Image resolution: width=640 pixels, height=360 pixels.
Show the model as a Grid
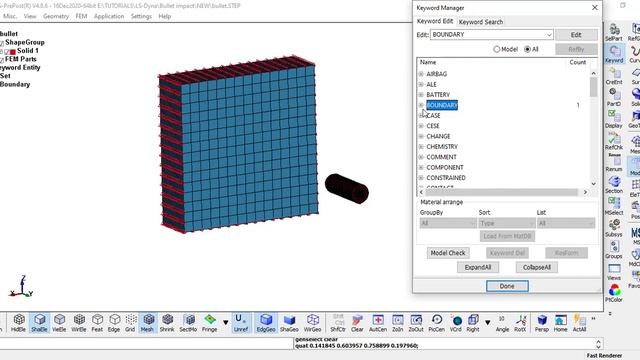tap(130, 322)
